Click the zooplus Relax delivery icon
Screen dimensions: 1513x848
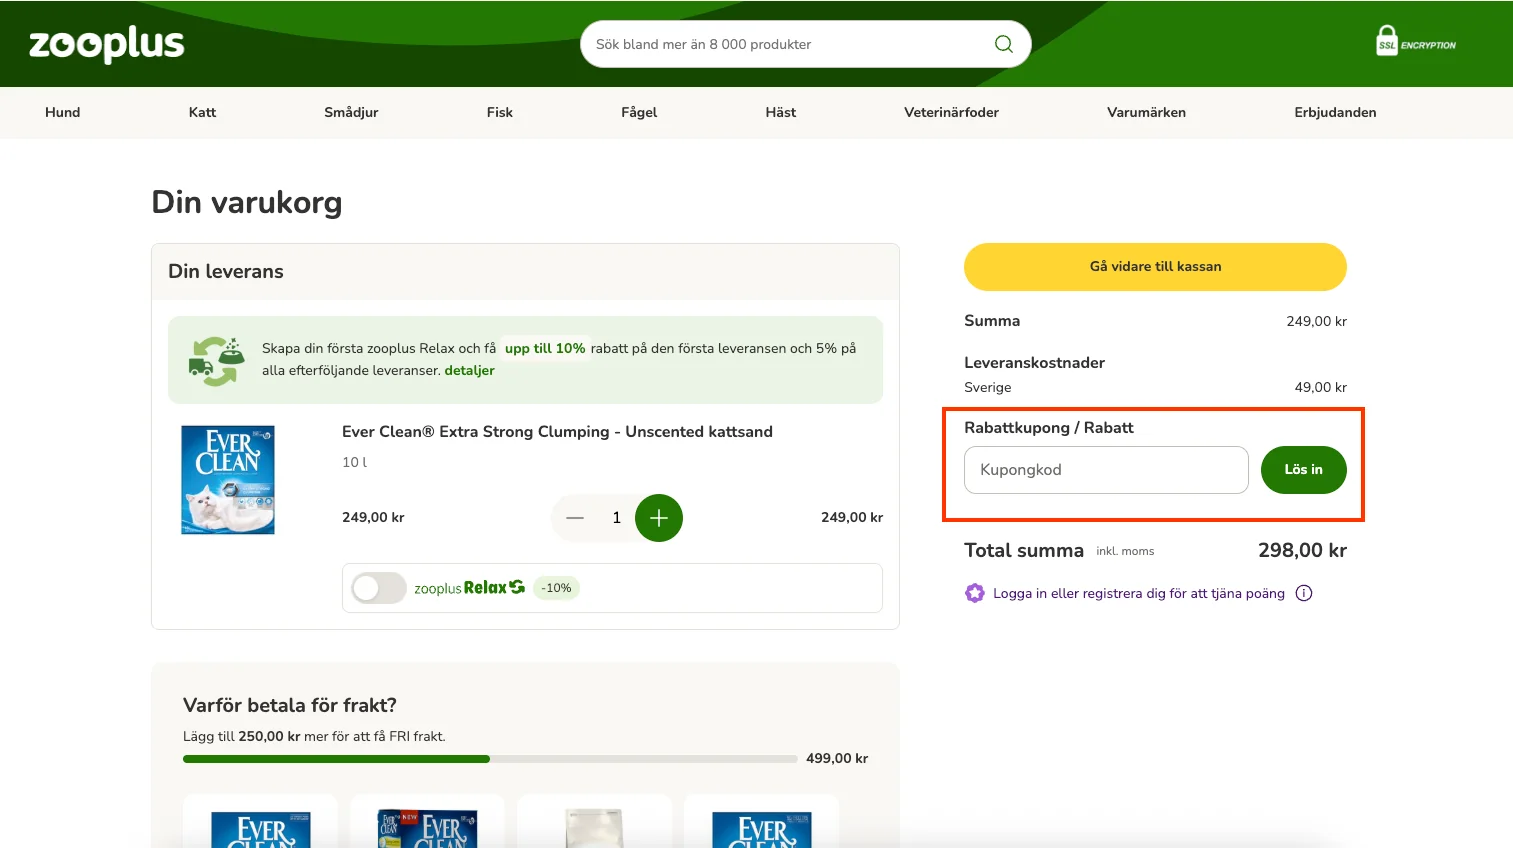coord(216,361)
